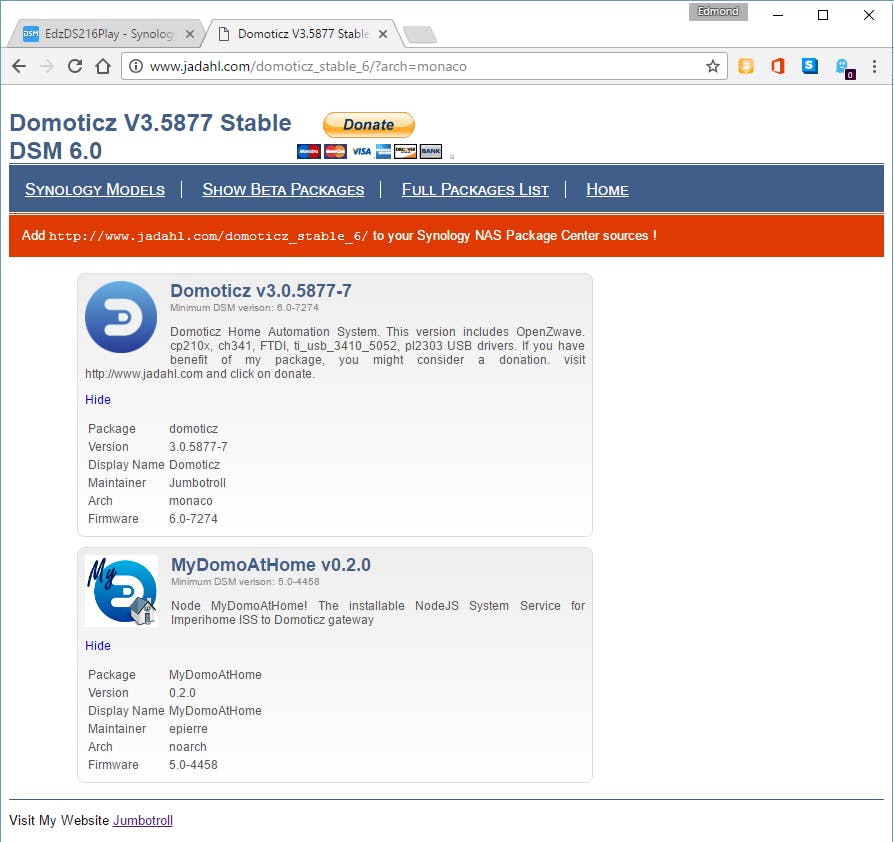894x842 pixels.
Task: Click firmware value 5.0-4458
Action: pyautogui.click(x=193, y=765)
